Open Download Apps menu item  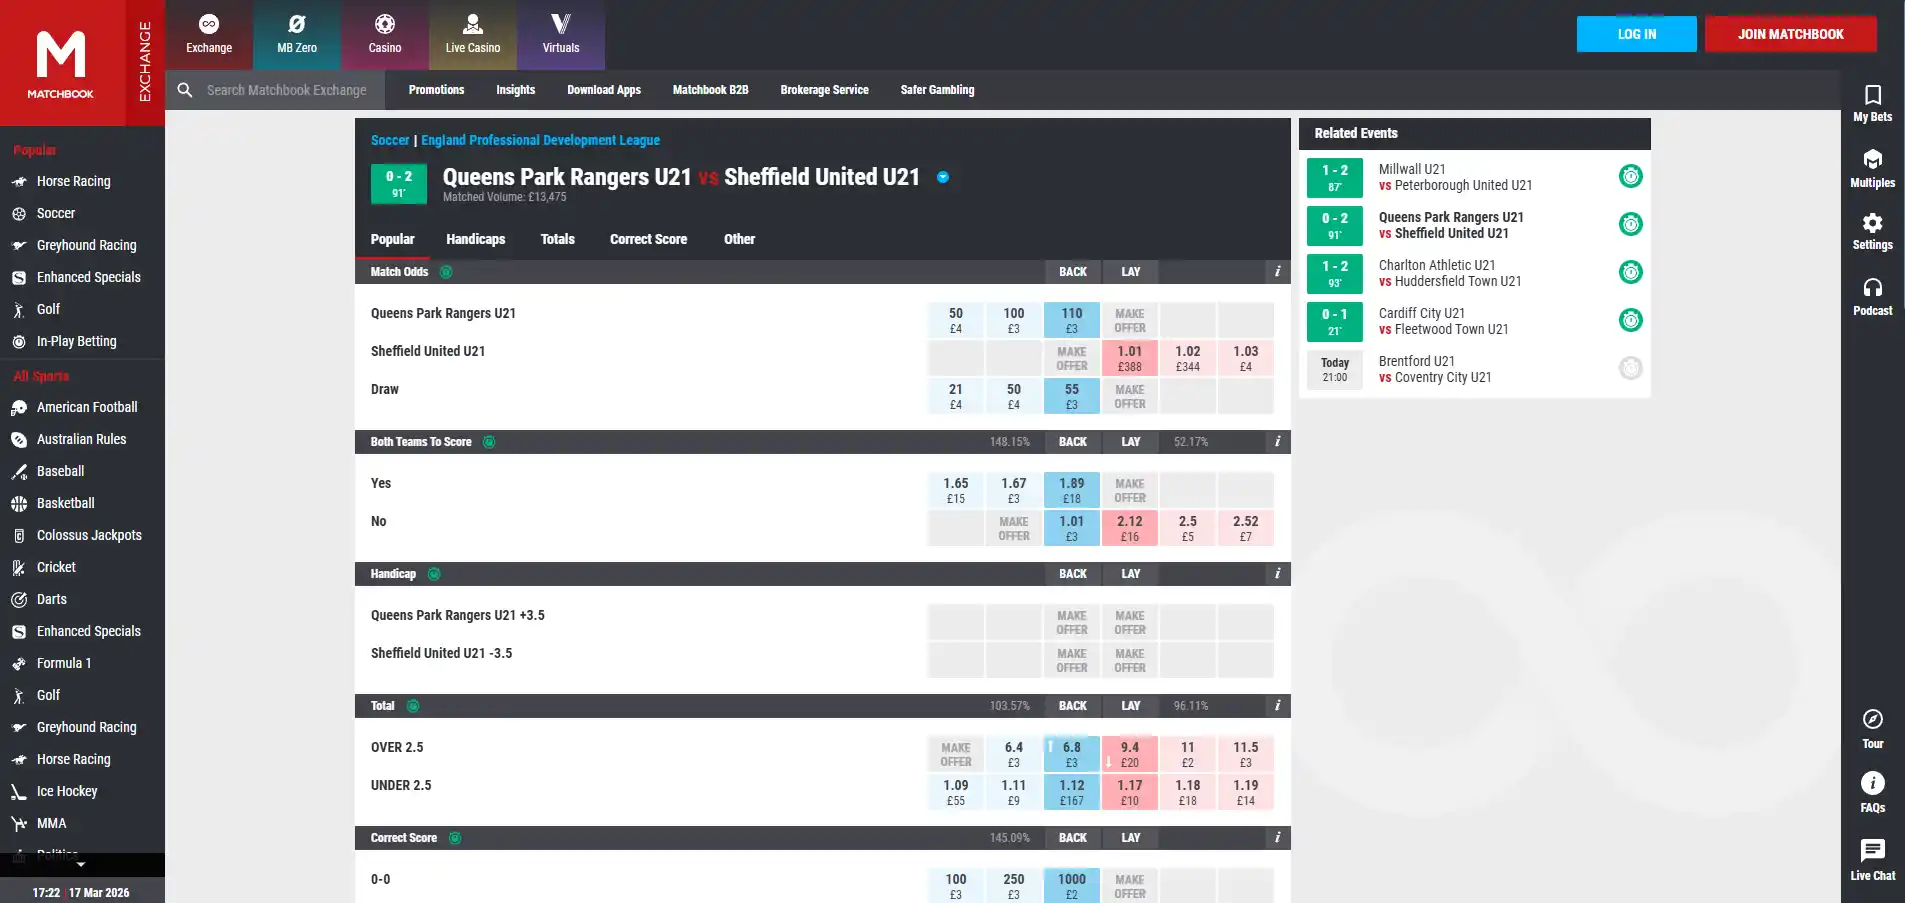tap(604, 90)
